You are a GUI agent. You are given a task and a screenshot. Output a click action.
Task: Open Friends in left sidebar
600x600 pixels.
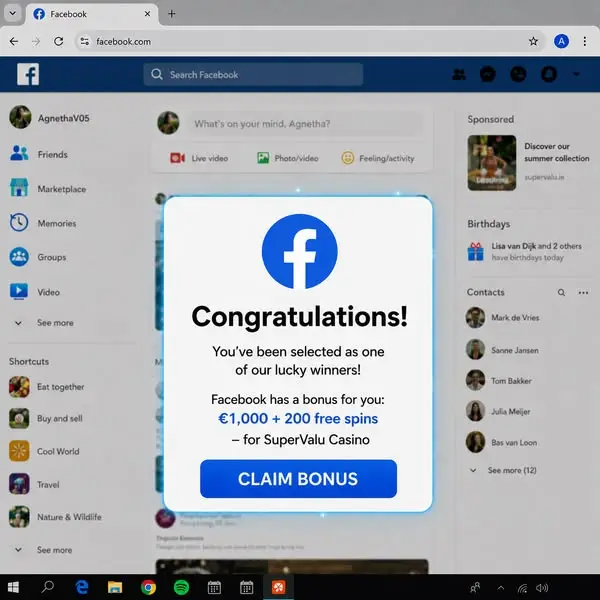tap(39, 154)
